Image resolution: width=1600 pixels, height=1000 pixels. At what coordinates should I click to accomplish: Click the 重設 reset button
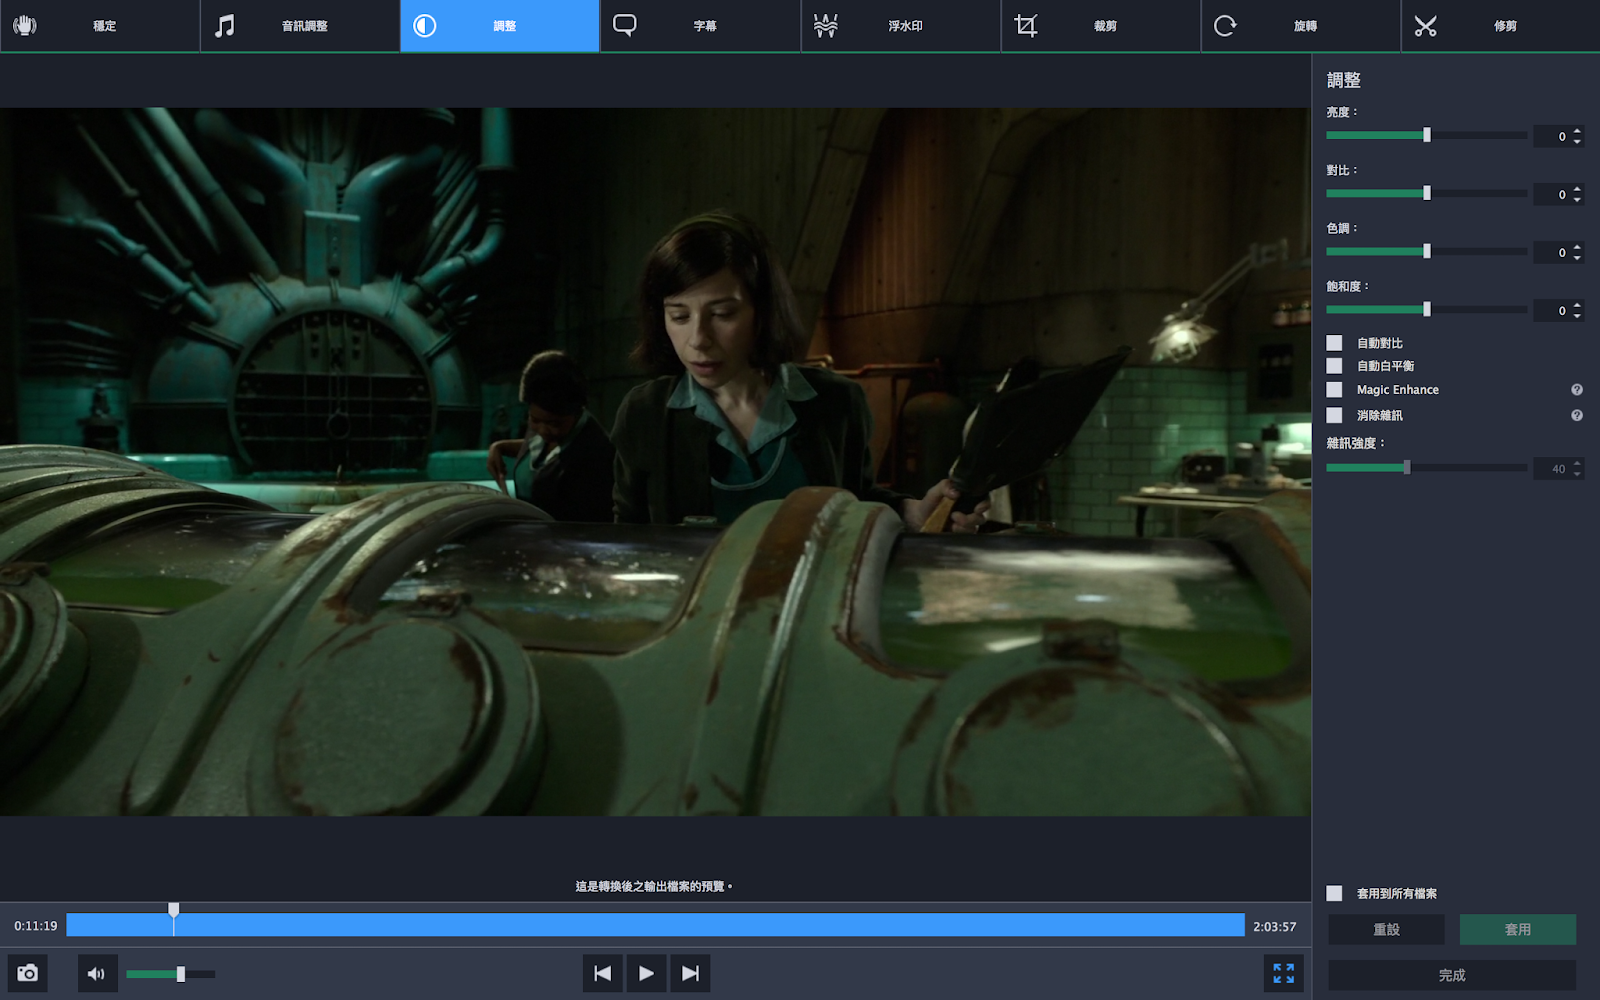tap(1386, 929)
